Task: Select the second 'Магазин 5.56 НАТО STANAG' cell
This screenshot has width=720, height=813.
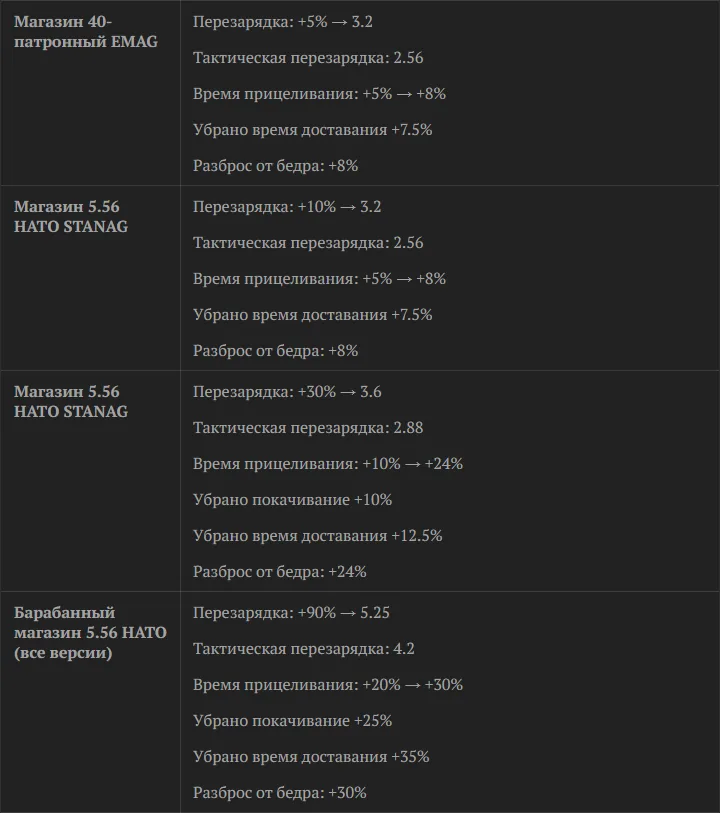Action: point(71,401)
